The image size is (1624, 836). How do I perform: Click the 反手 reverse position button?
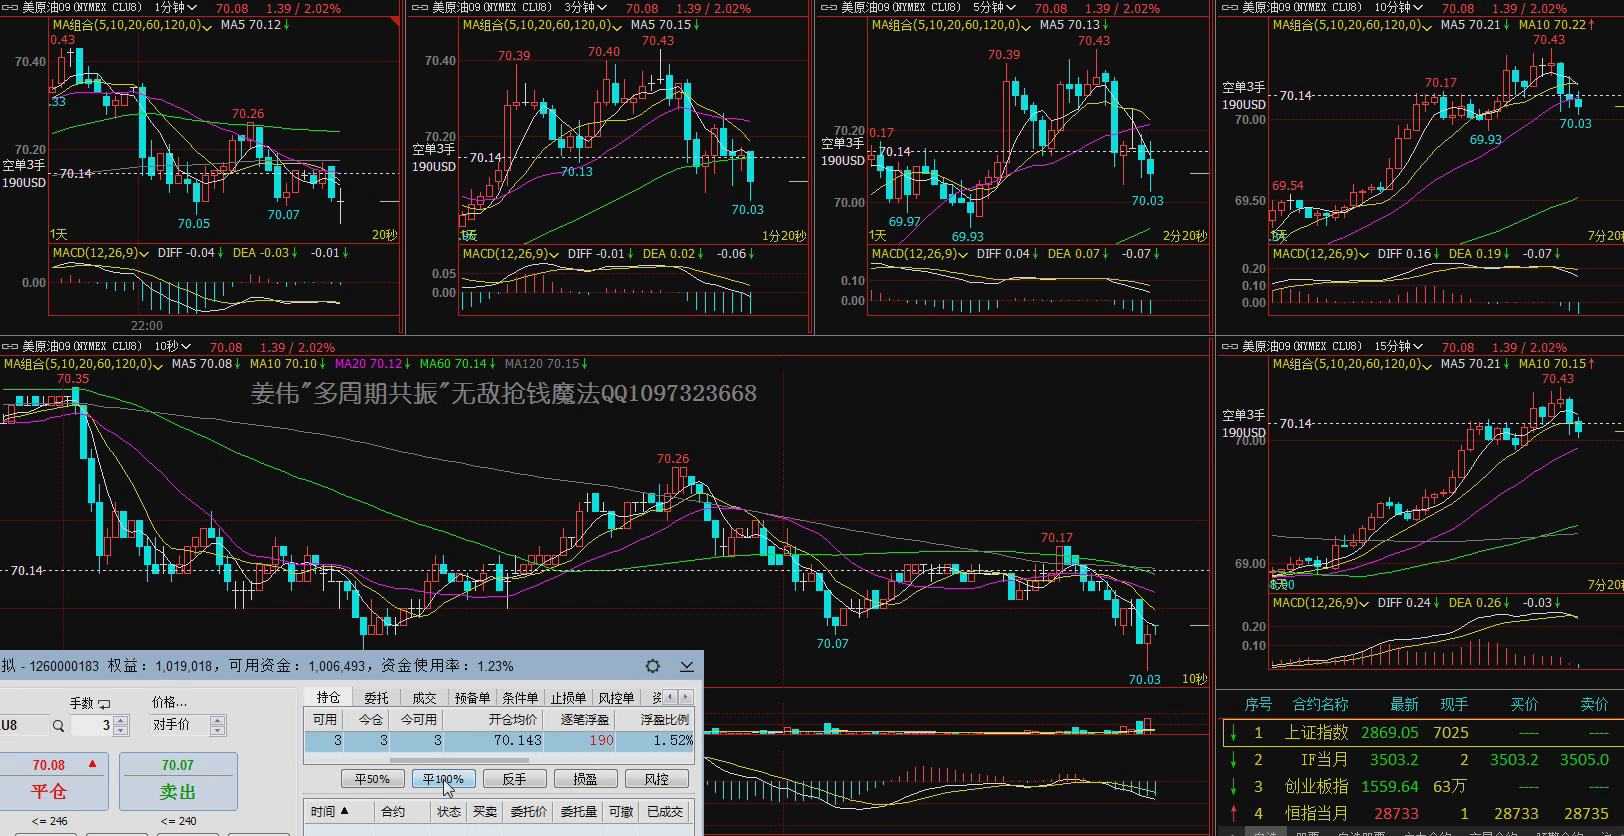coord(514,779)
